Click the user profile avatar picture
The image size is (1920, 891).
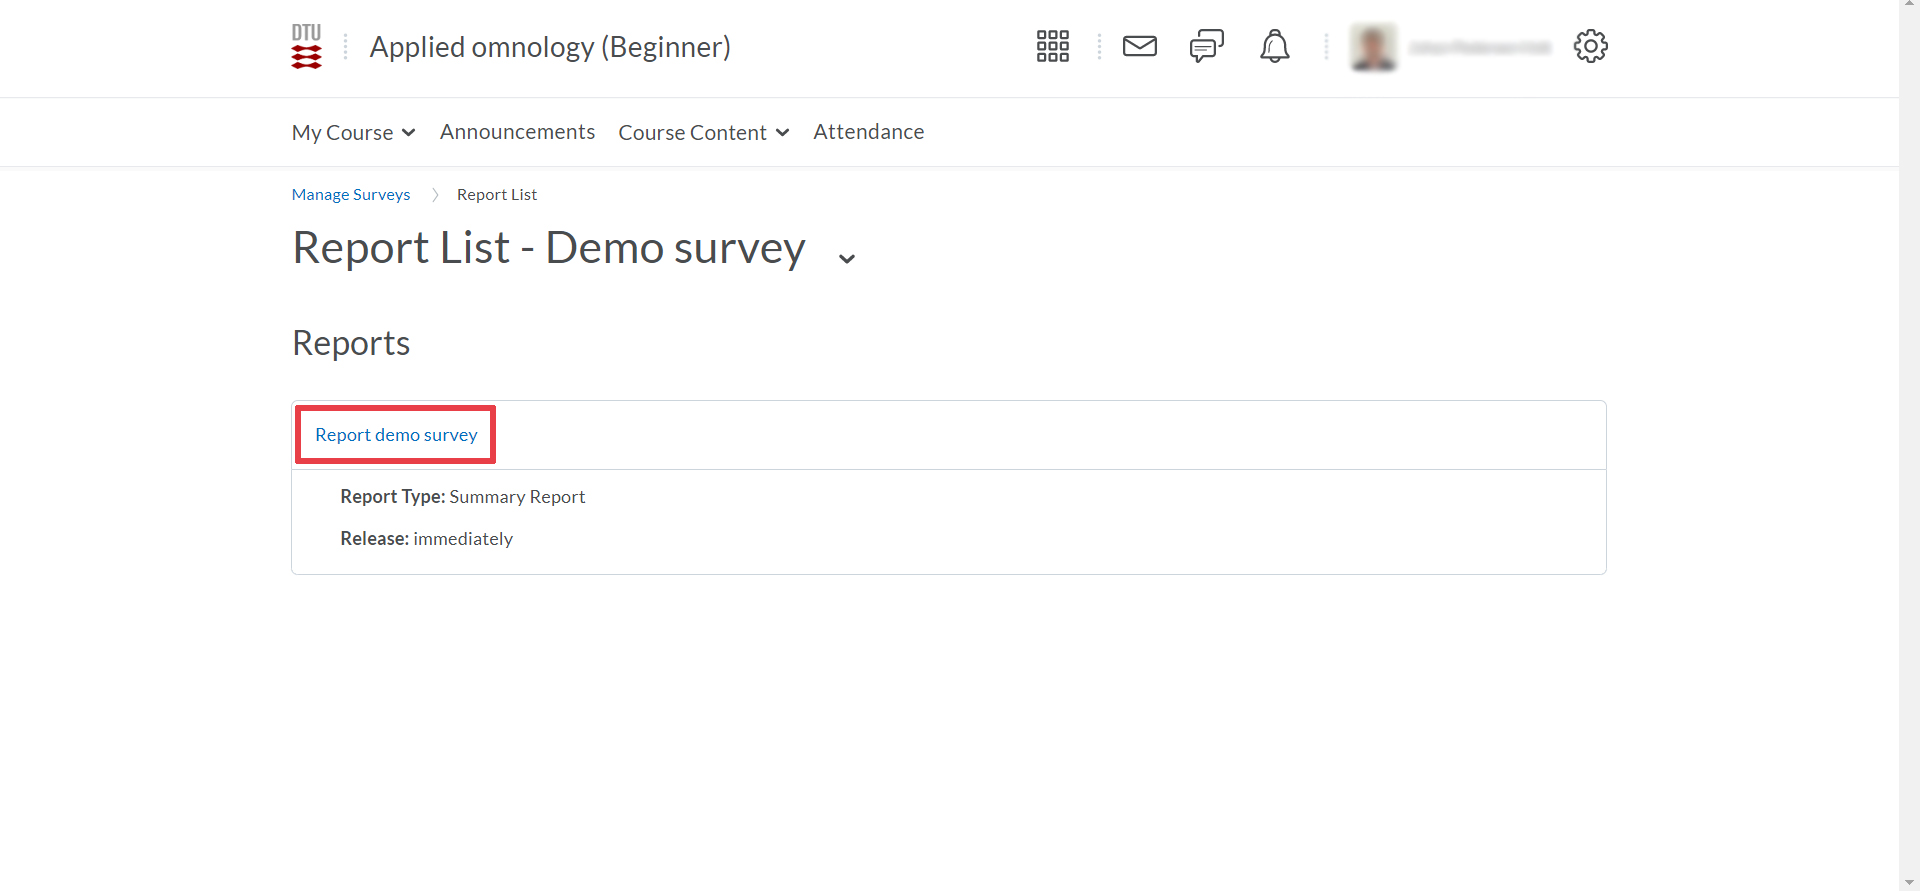[x=1373, y=47]
